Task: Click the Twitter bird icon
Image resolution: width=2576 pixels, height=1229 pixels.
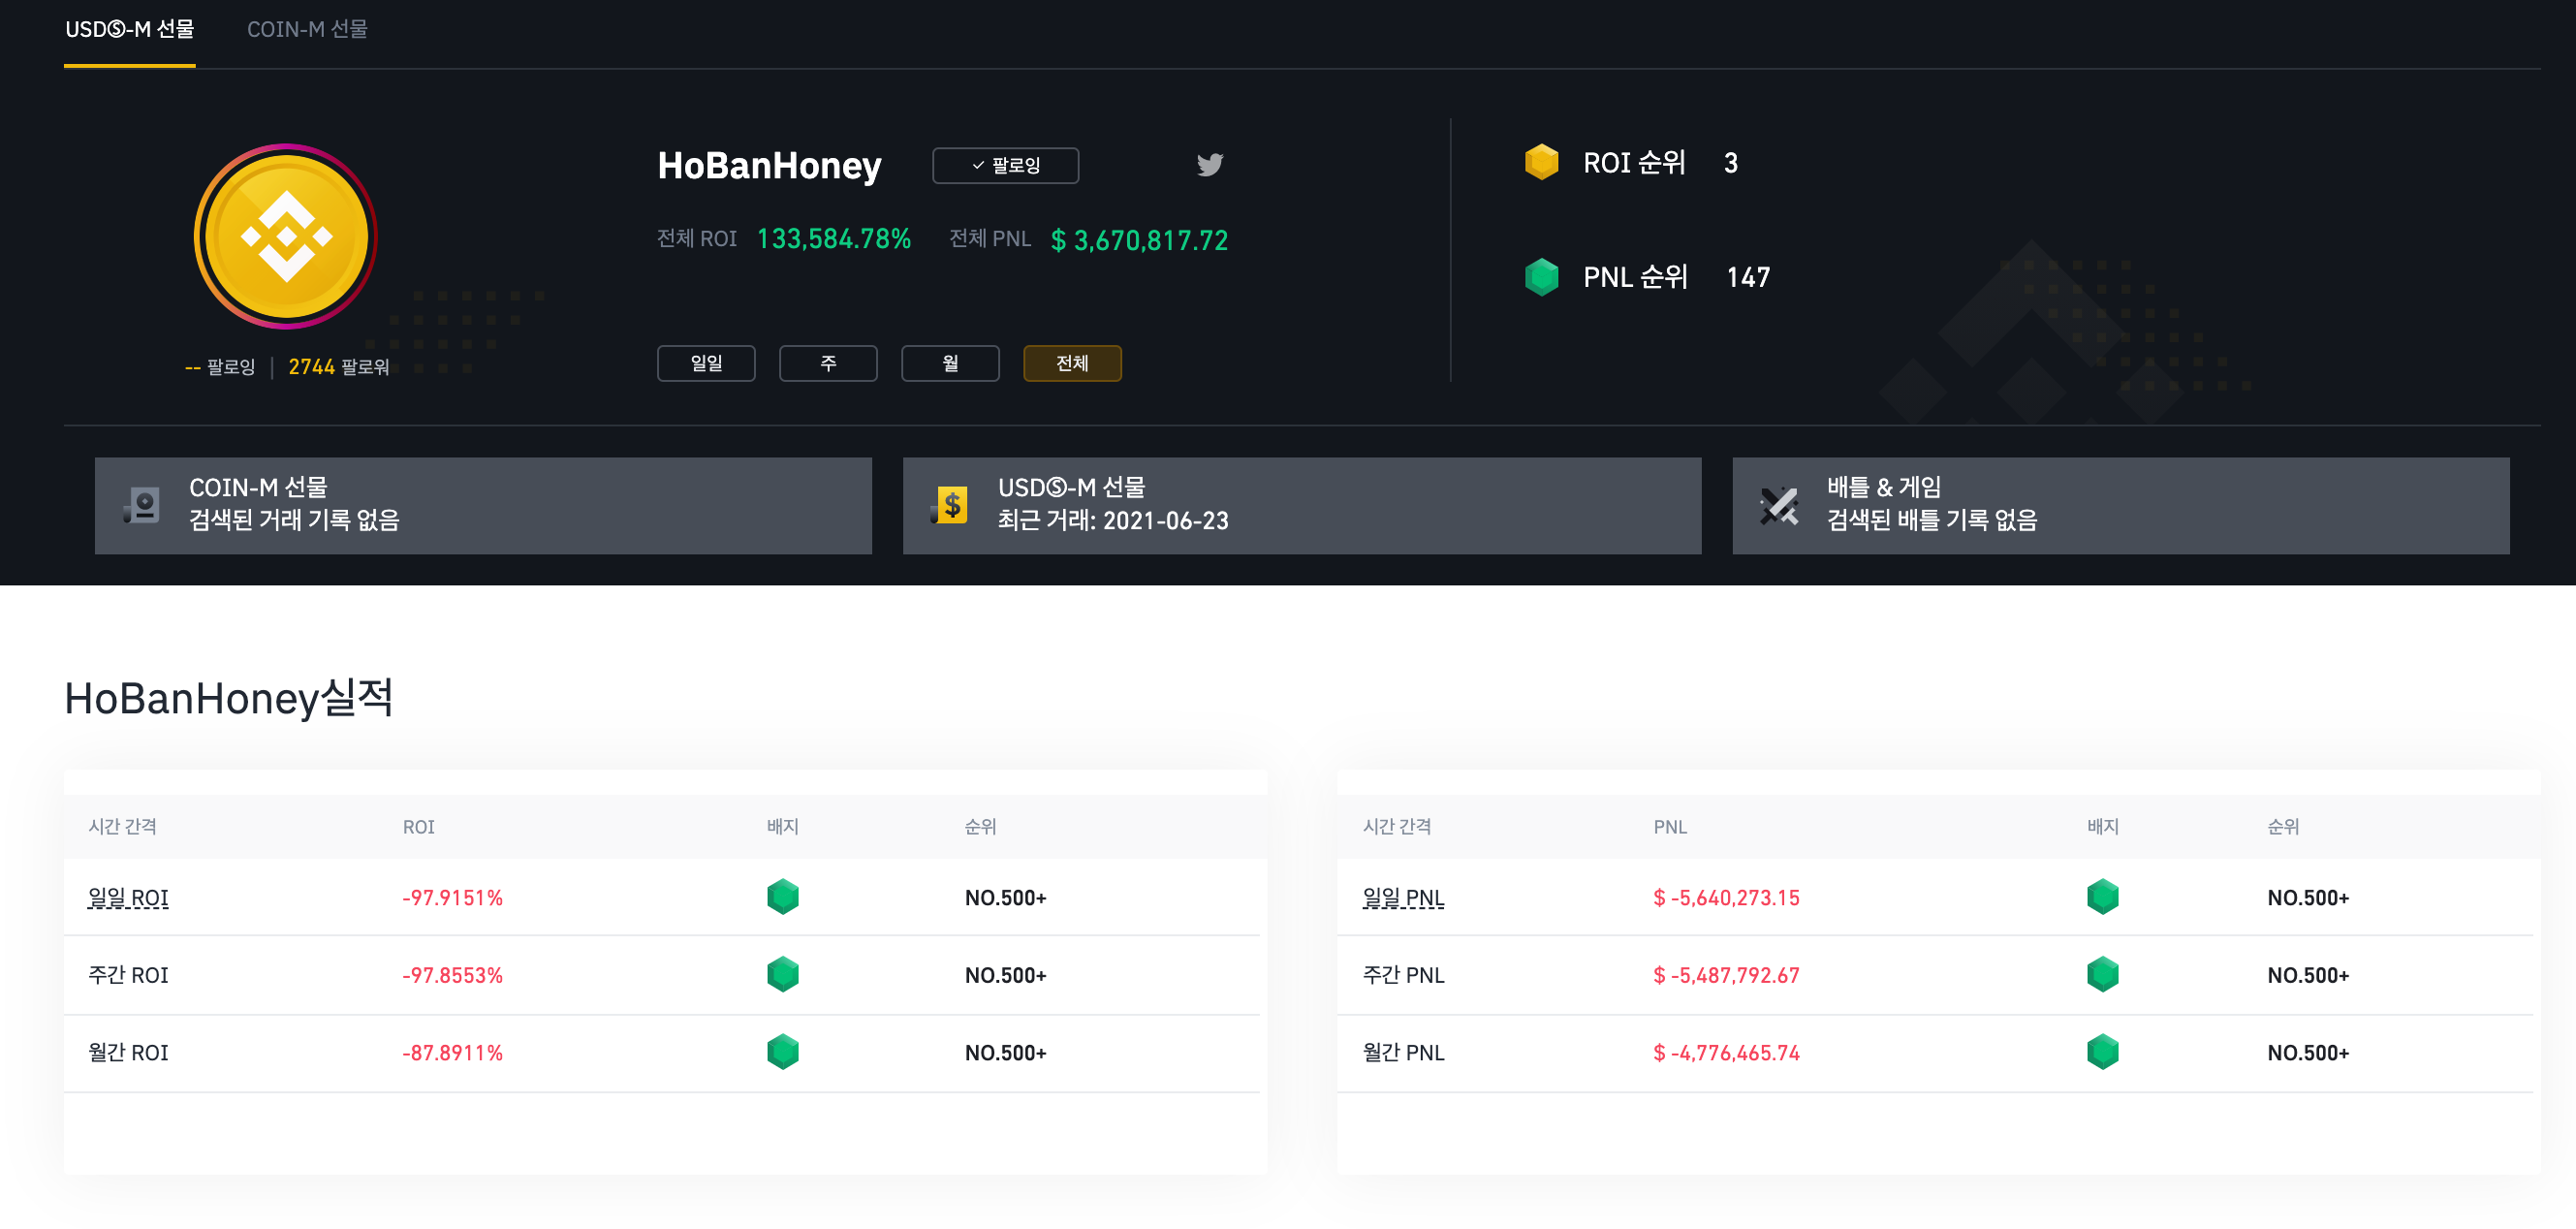Action: 1209,164
